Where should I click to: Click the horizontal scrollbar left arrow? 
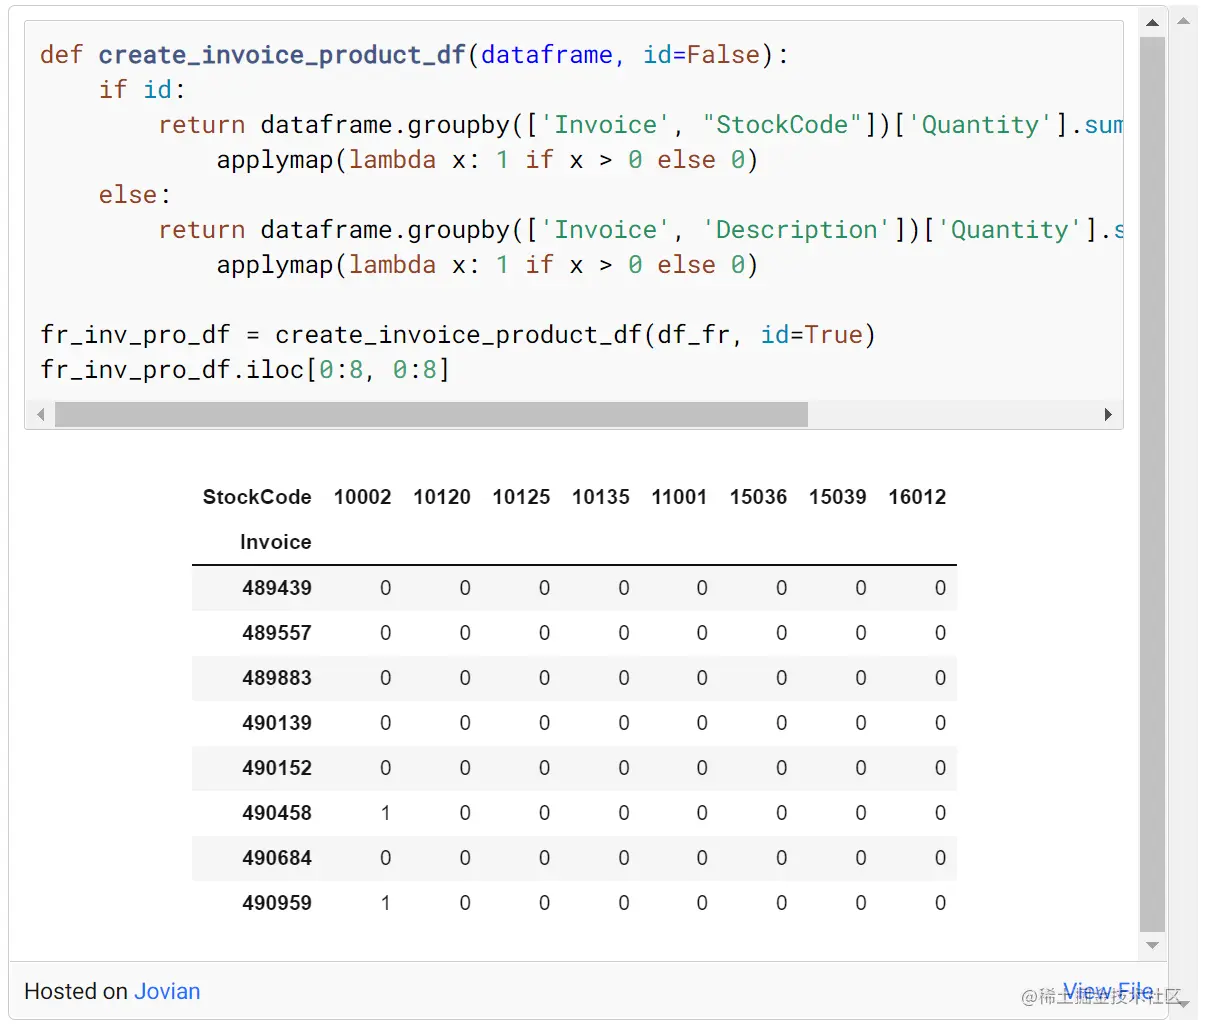pos(40,415)
